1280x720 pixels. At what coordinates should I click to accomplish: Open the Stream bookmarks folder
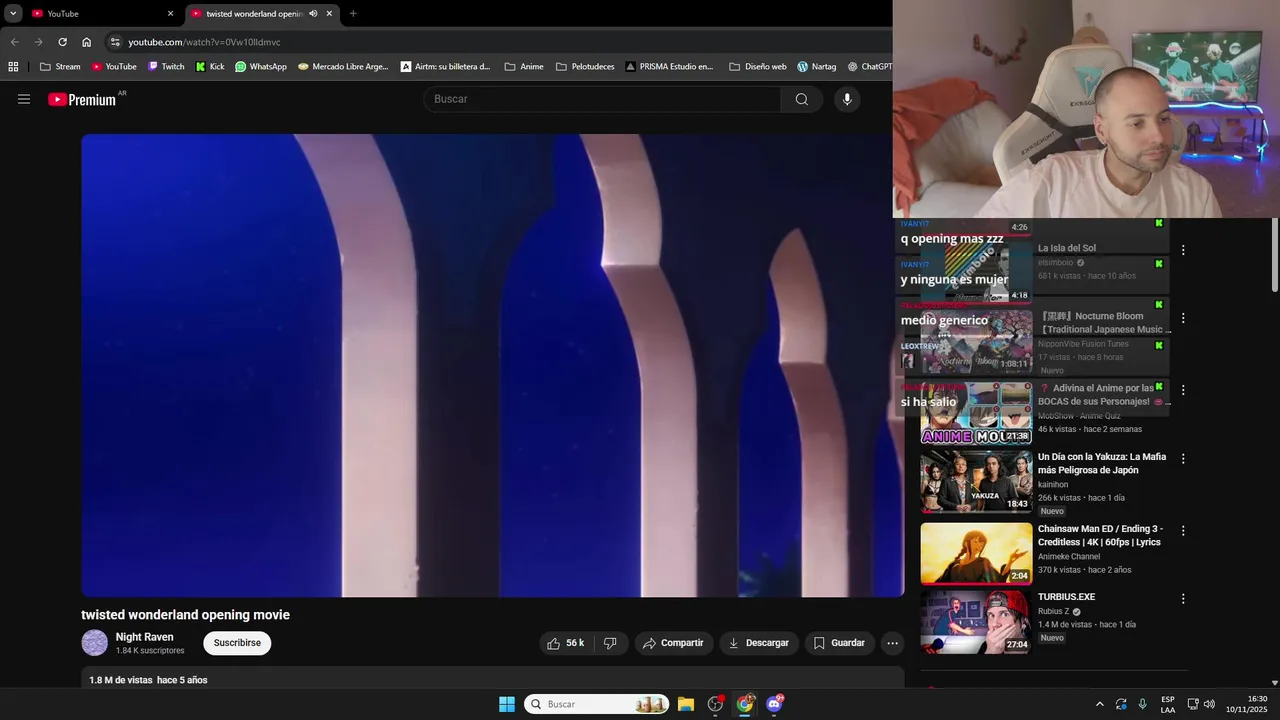[x=60, y=67]
